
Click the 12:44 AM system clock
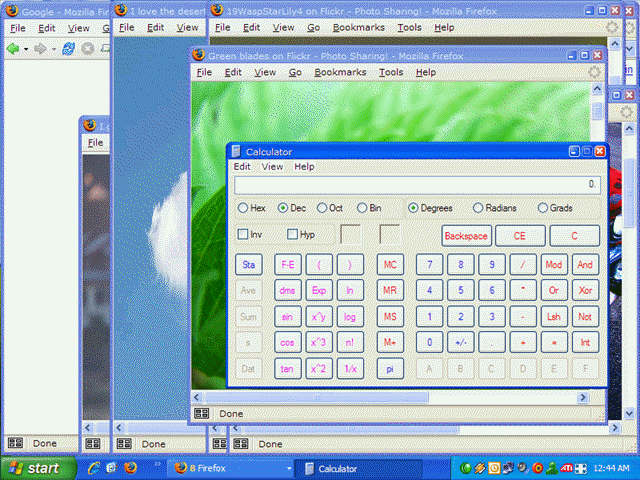pos(611,468)
